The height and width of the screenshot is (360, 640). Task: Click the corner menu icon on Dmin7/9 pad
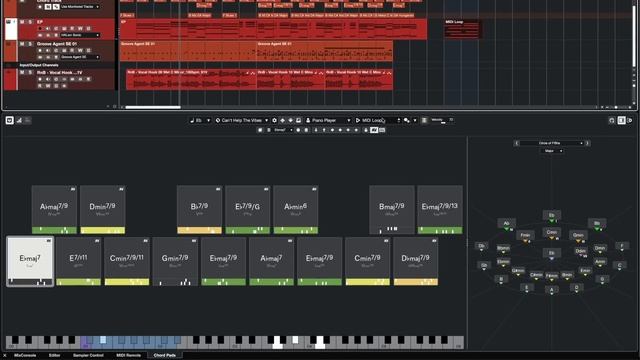[121, 189]
